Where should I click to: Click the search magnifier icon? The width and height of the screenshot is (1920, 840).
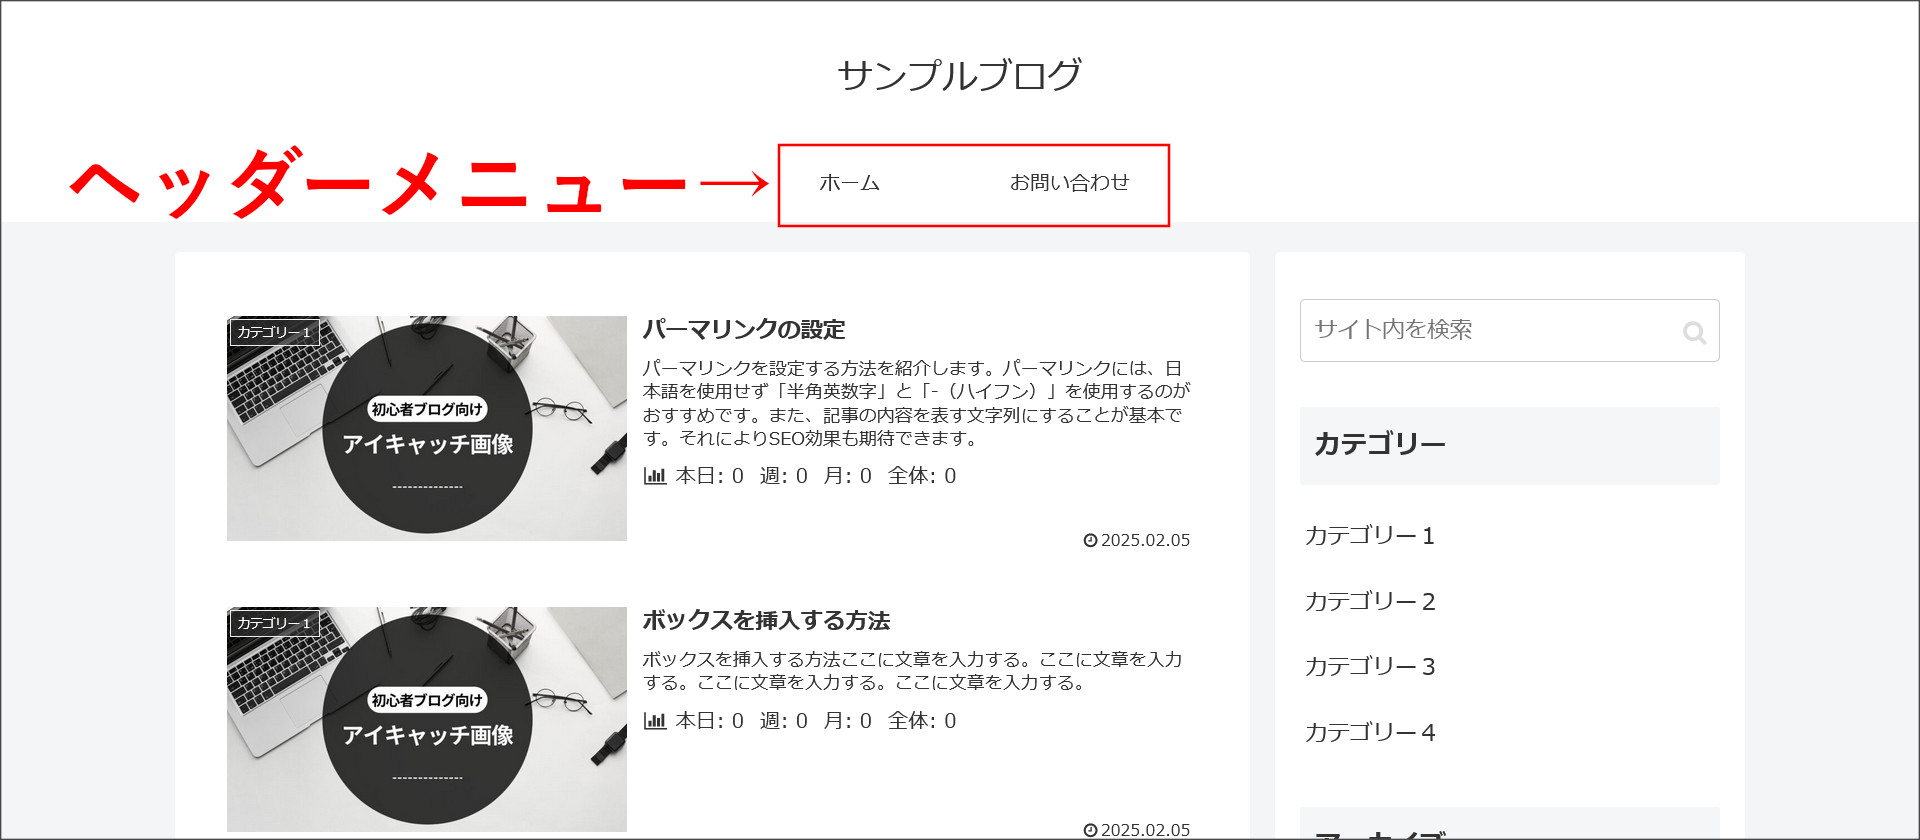1694,332
